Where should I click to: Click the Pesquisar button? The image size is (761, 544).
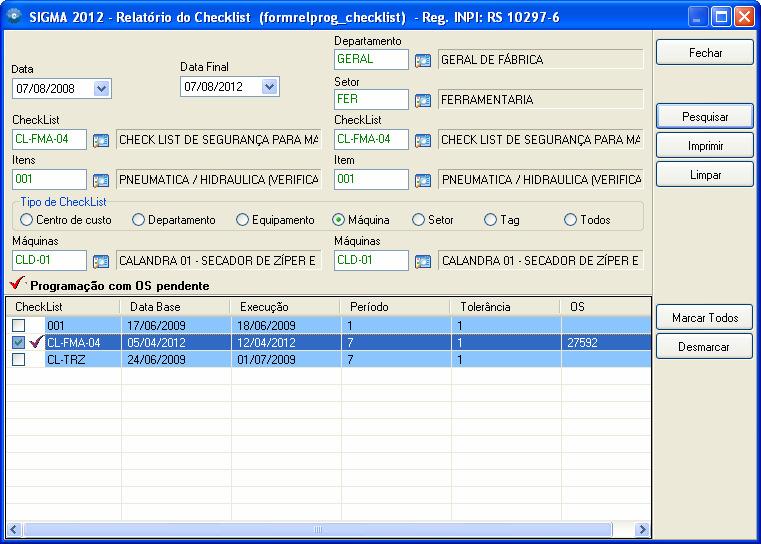pos(705,116)
